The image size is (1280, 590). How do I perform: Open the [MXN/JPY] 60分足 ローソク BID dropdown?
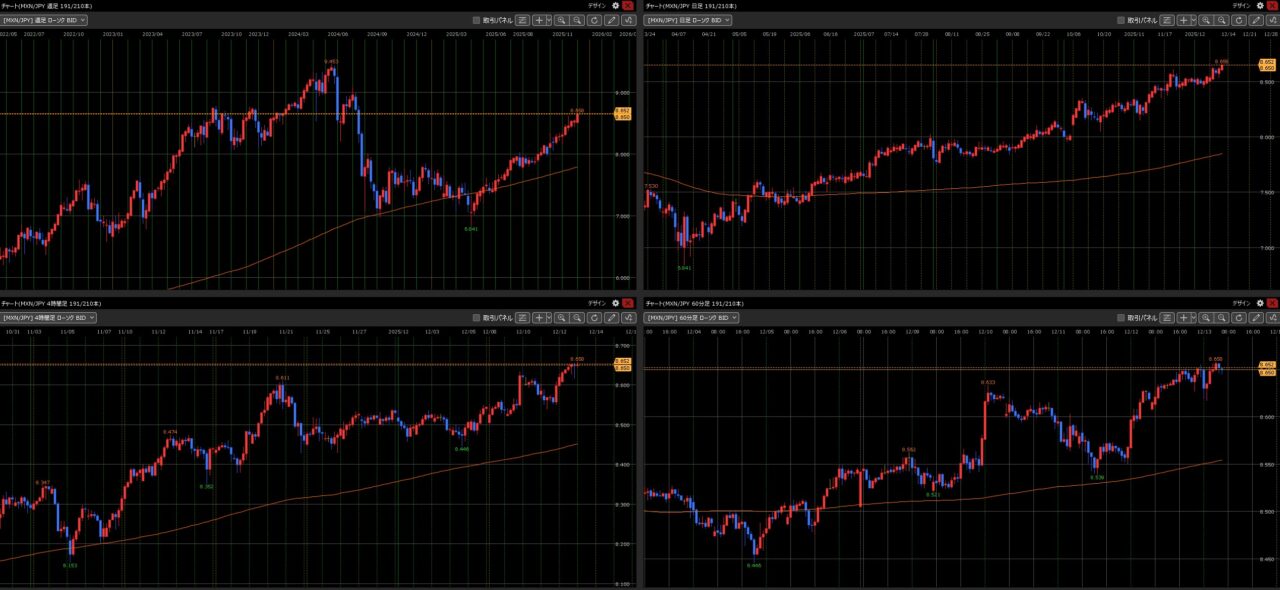click(692, 317)
